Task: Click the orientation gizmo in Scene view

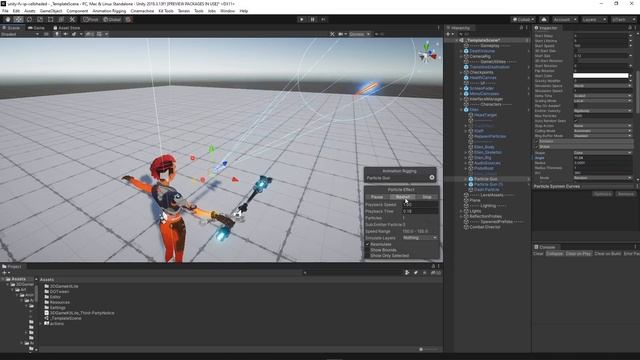Action: click(x=427, y=52)
